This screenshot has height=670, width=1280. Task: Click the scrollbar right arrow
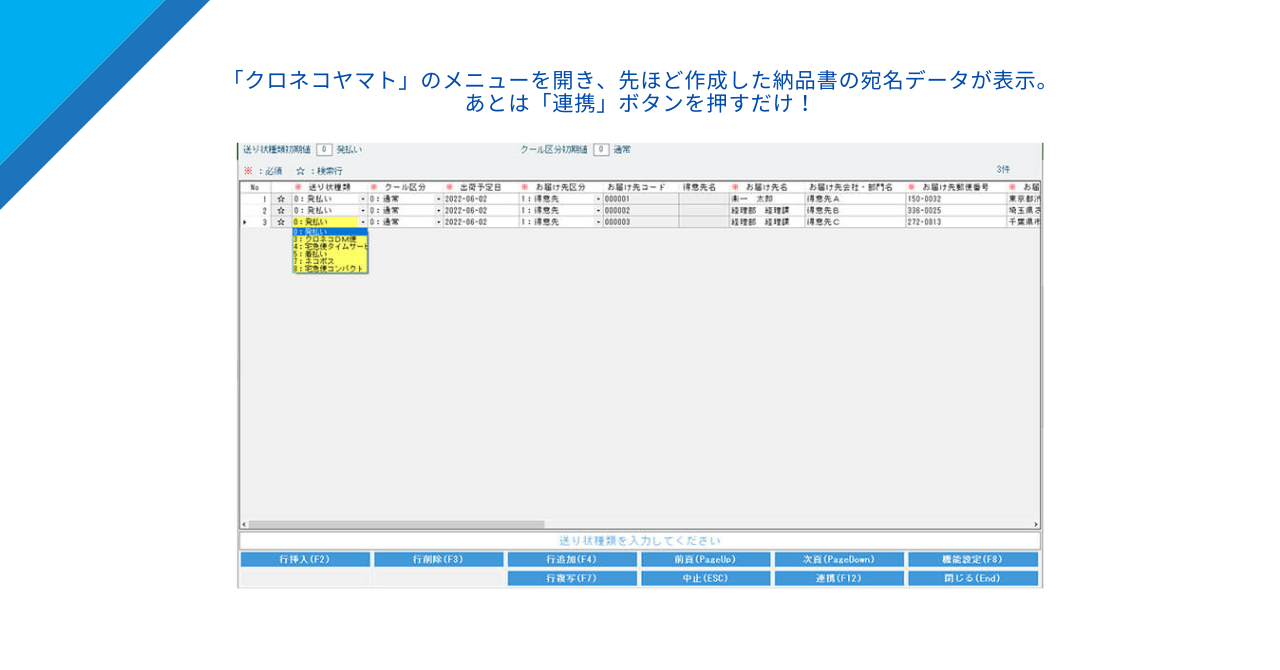(1036, 524)
